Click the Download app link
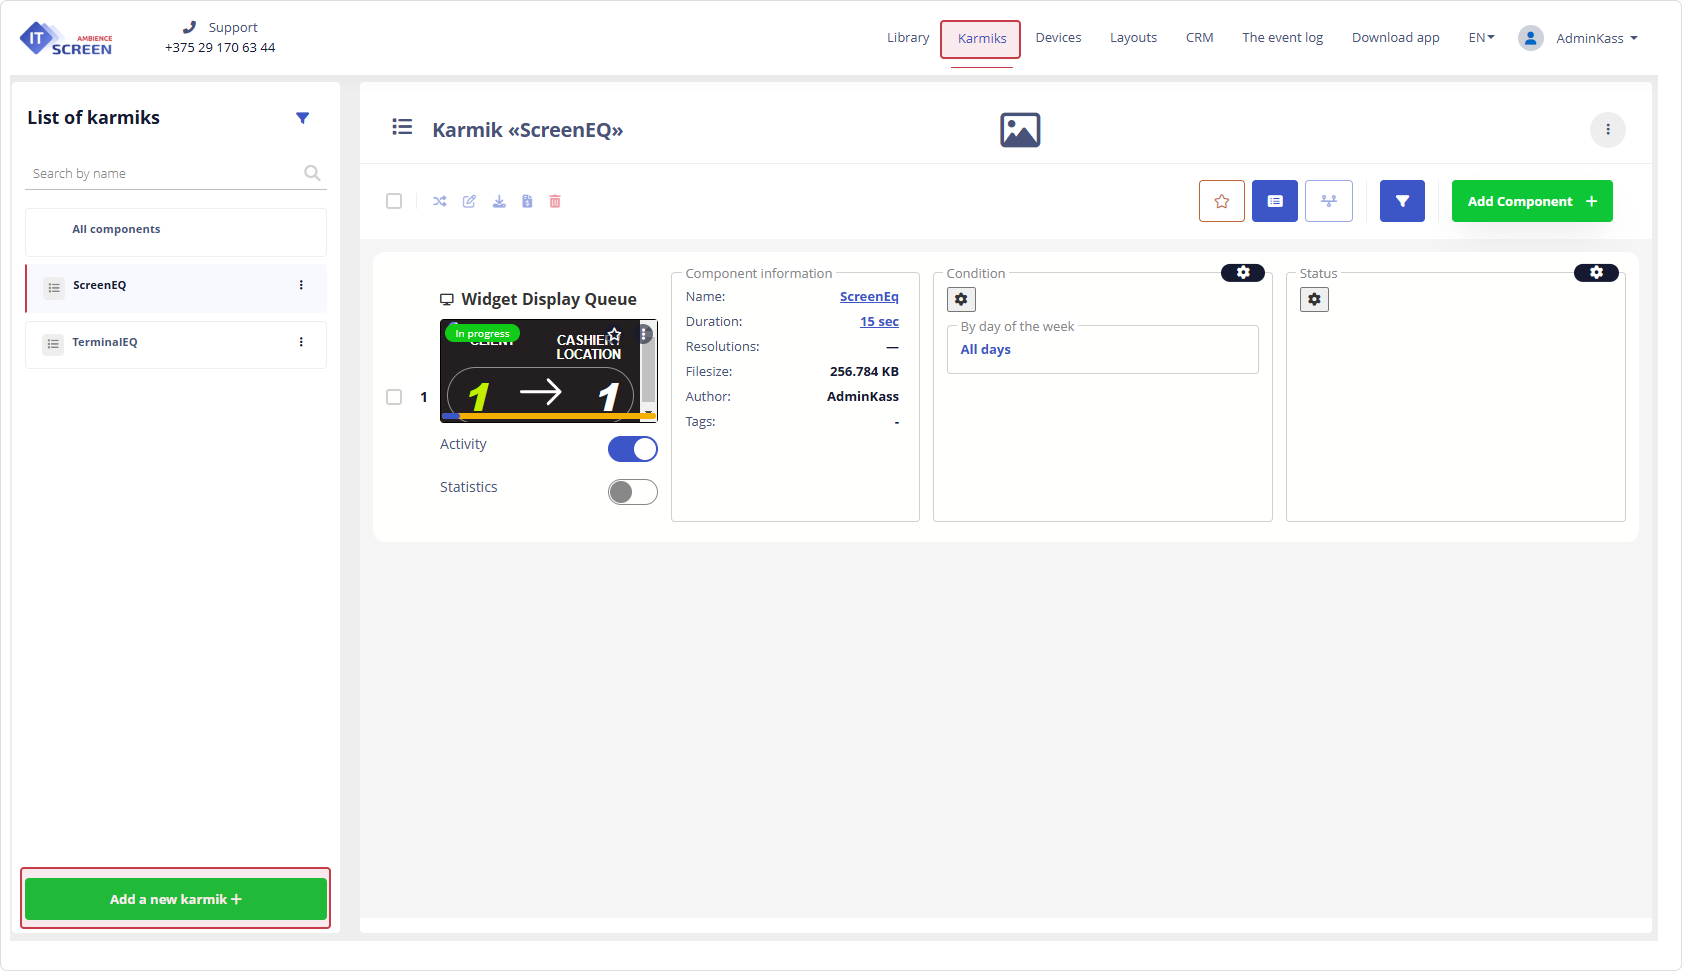 (x=1395, y=38)
